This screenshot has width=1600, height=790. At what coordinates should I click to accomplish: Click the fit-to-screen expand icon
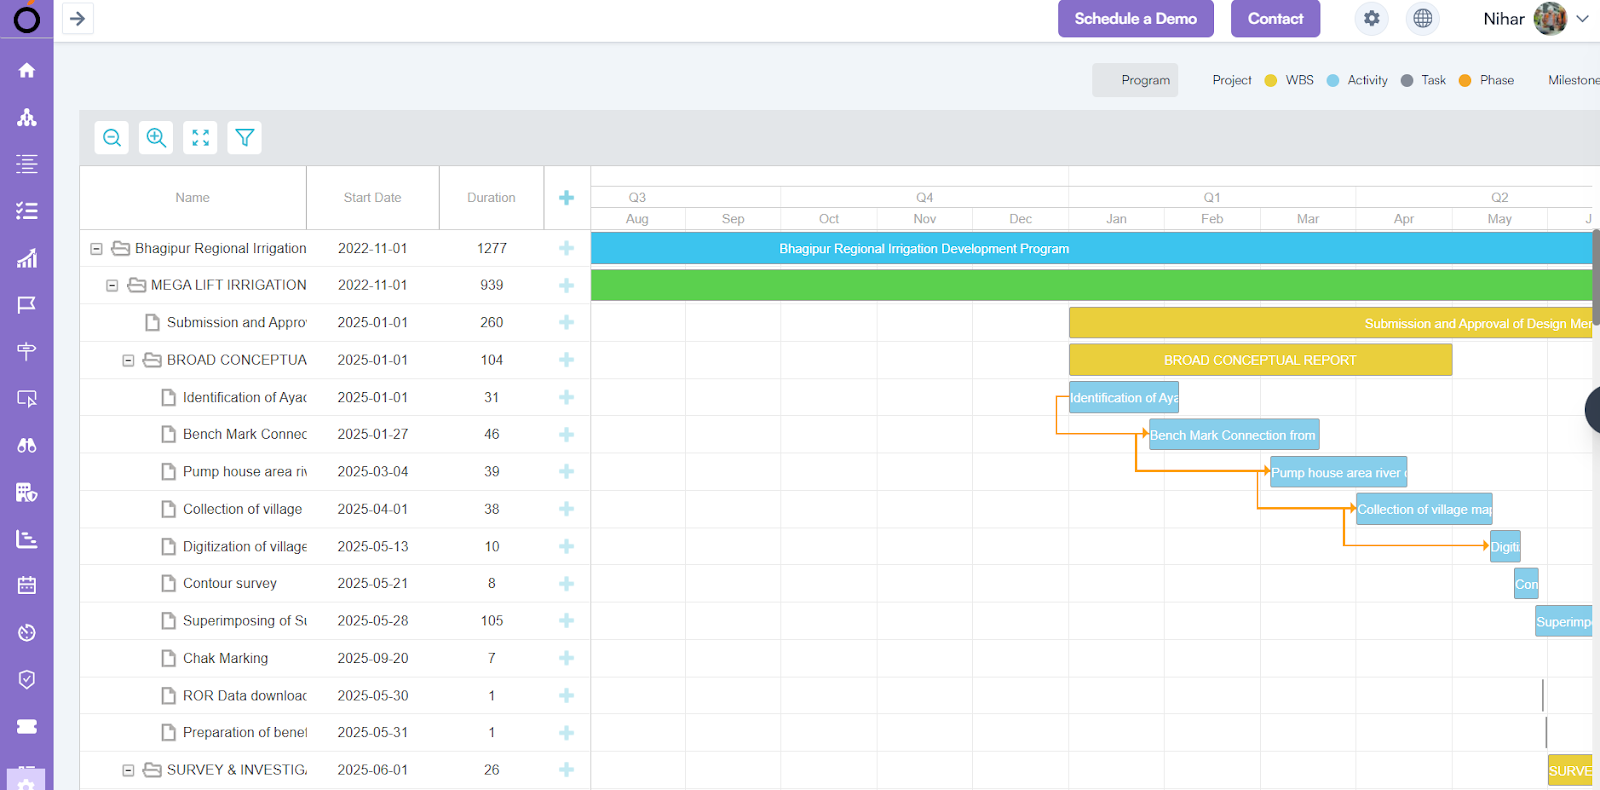tap(201, 138)
